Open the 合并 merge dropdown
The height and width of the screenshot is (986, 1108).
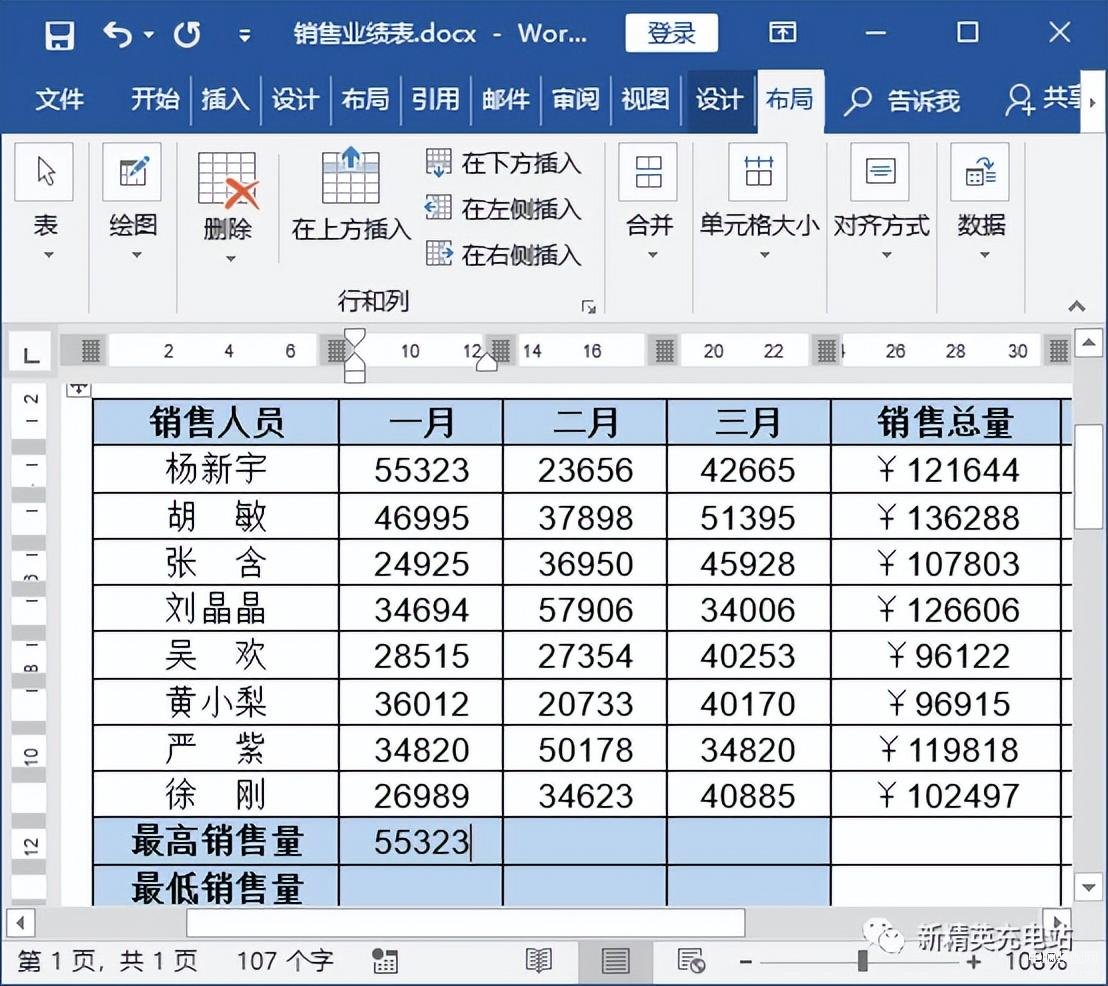click(x=649, y=202)
